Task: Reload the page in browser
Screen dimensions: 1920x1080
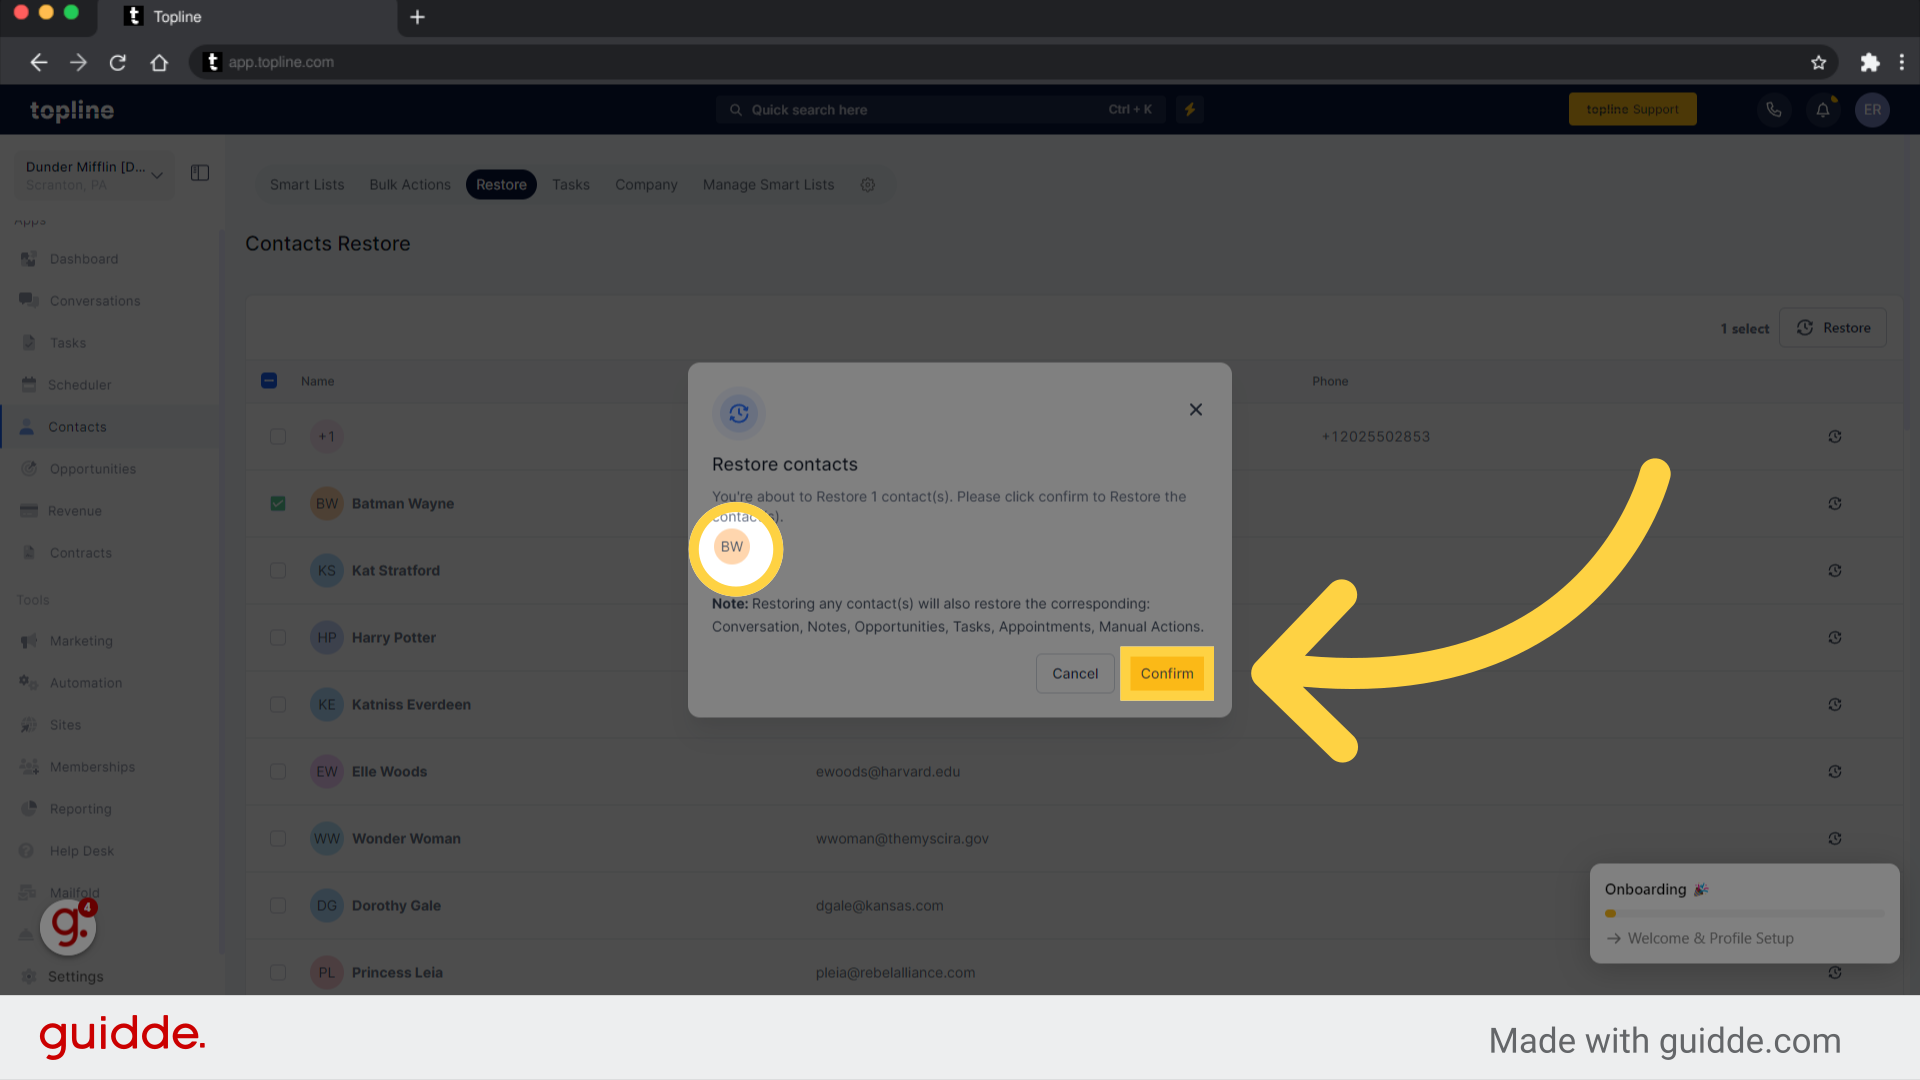Action: [117, 62]
